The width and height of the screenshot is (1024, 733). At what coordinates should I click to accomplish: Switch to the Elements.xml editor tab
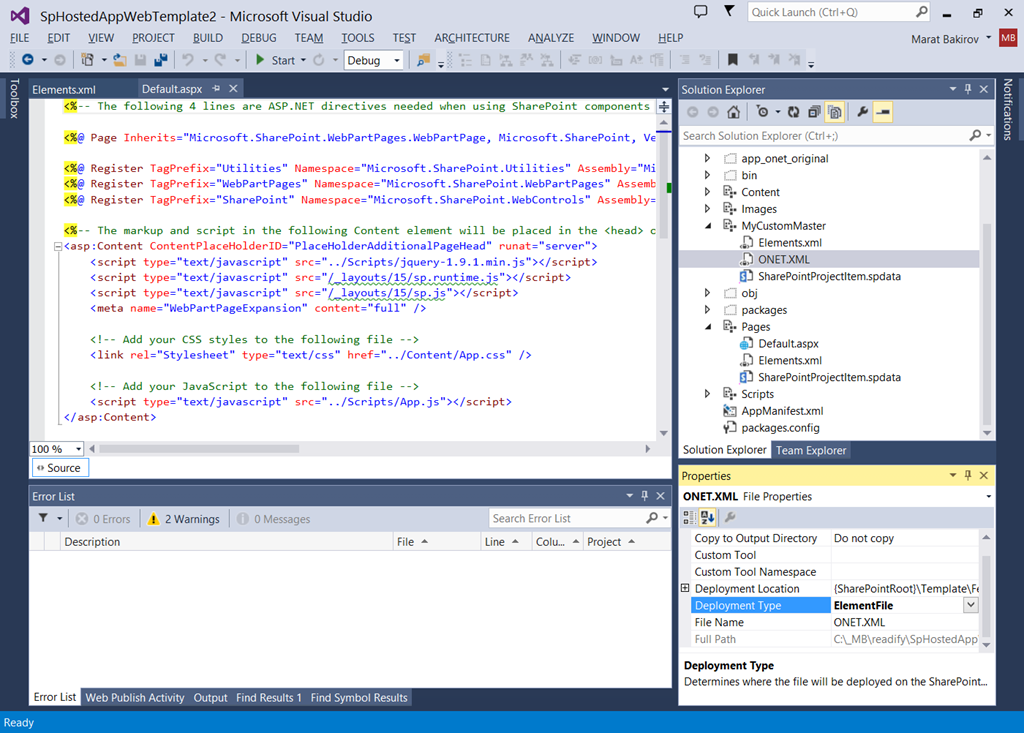pyautogui.click(x=64, y=90)
